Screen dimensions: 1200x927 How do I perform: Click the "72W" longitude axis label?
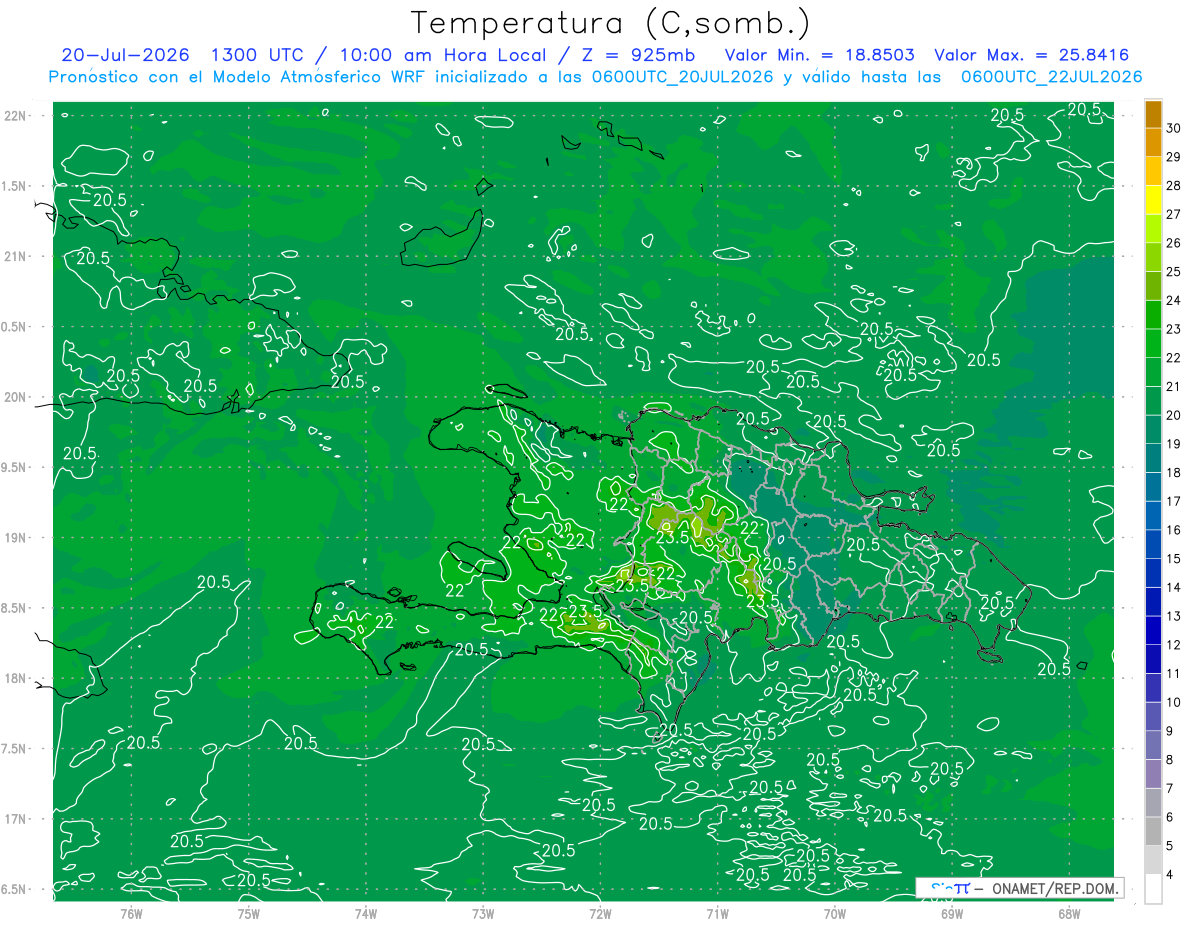(600, 912)
